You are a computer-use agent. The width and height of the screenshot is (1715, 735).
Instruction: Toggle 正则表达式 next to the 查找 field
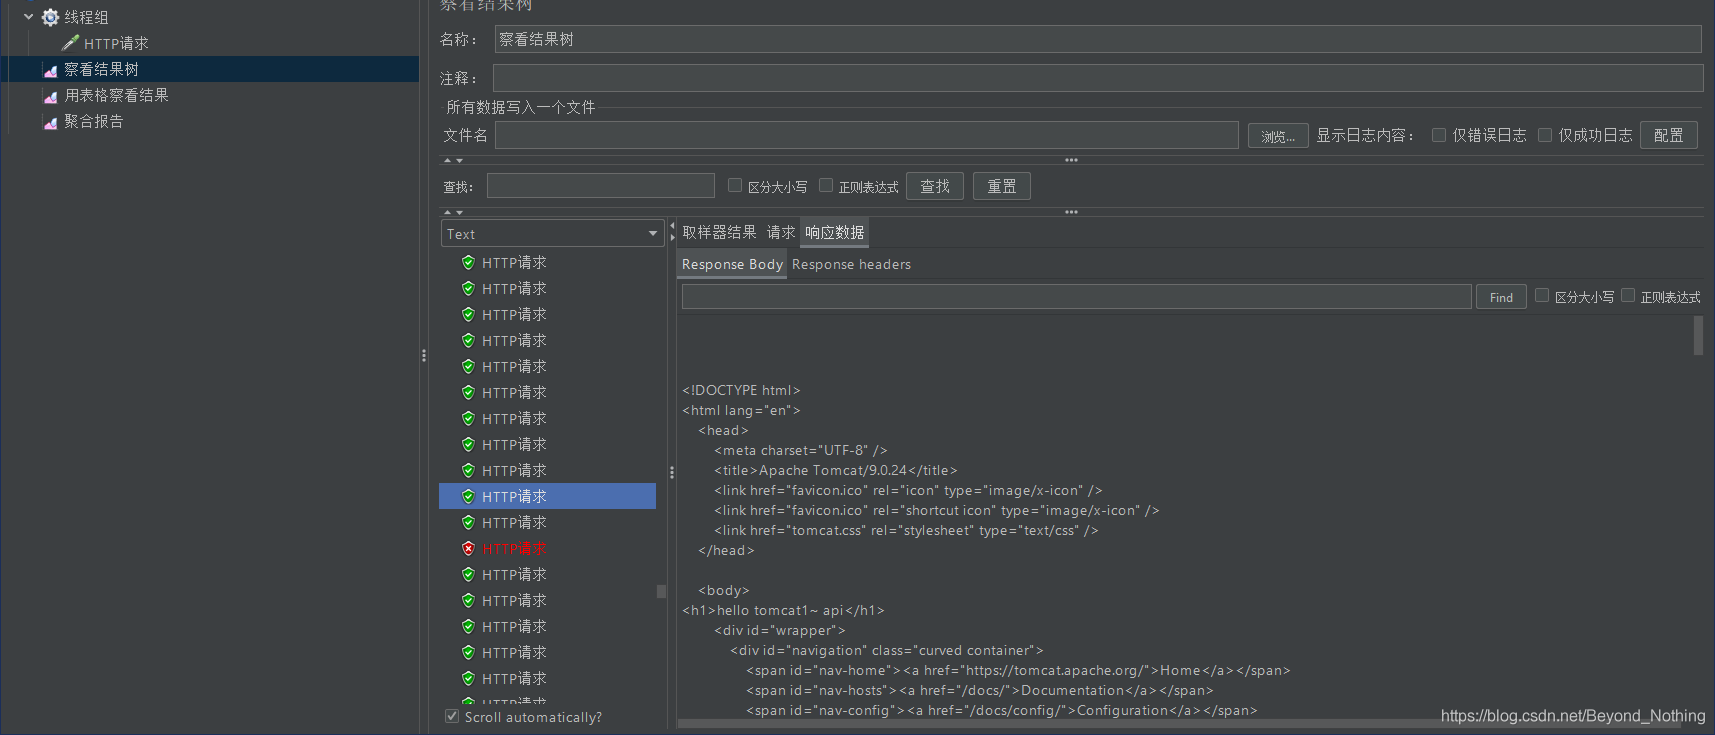tap(826, 185)
